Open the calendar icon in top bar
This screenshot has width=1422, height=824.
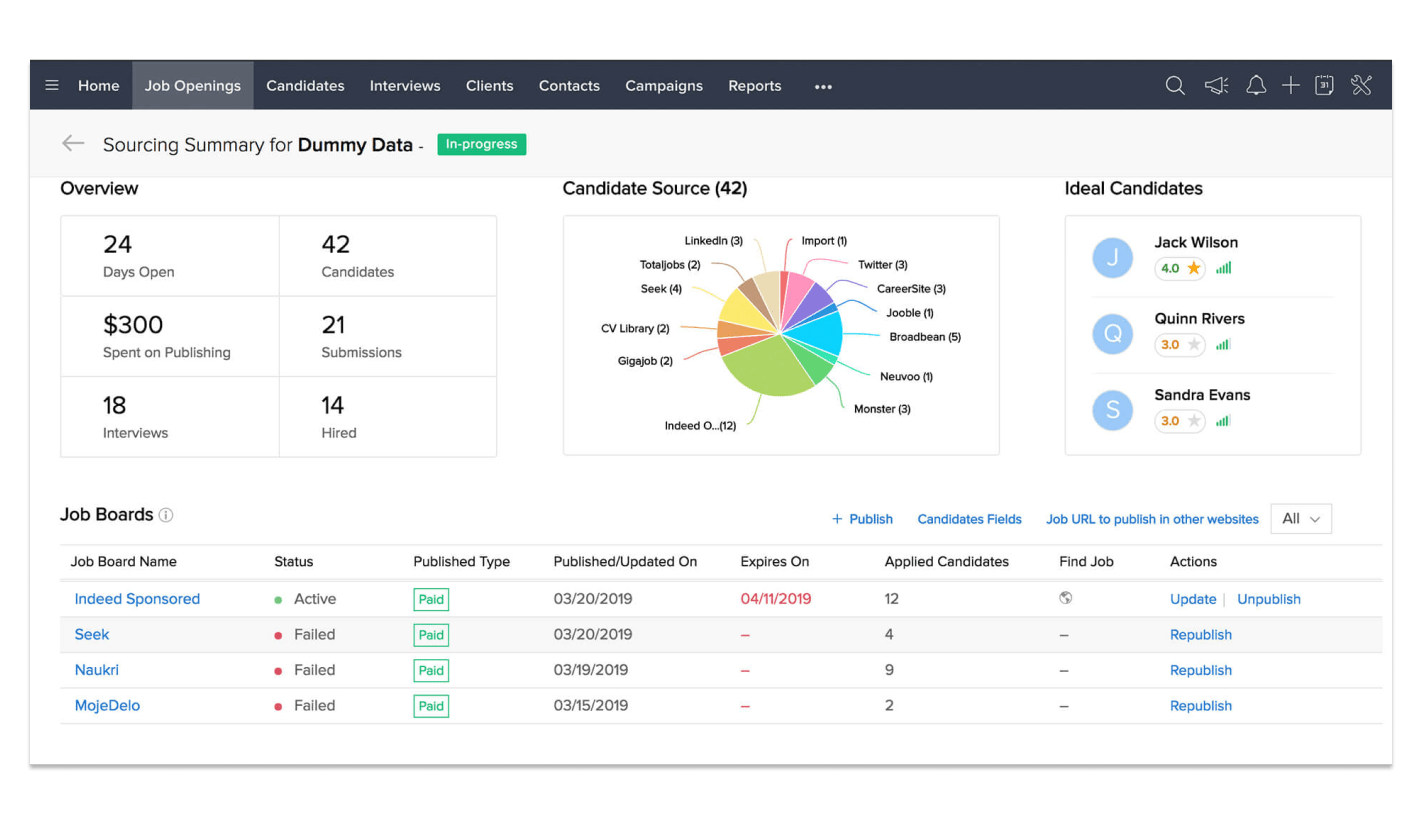click(x=1324, y=86)
